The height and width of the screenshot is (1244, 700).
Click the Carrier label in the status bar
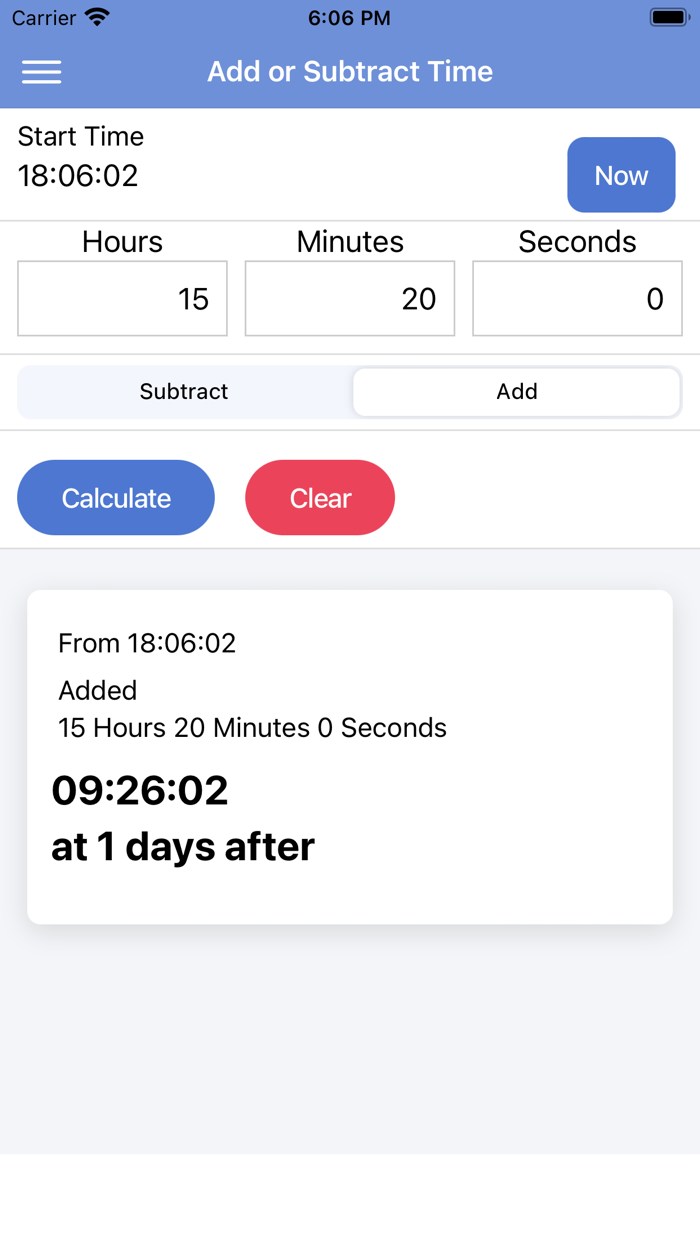(40, 17)
